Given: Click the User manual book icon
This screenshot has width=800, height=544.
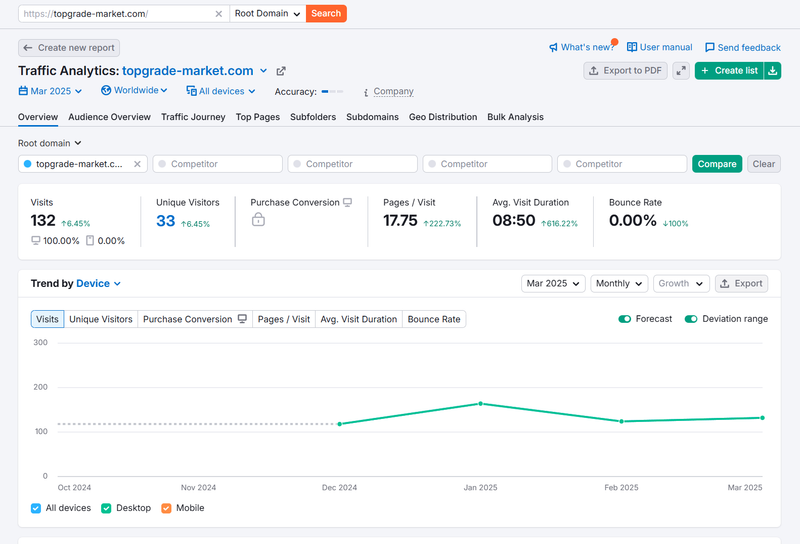Looking at the screenshot, I should (x=632, y=47).
